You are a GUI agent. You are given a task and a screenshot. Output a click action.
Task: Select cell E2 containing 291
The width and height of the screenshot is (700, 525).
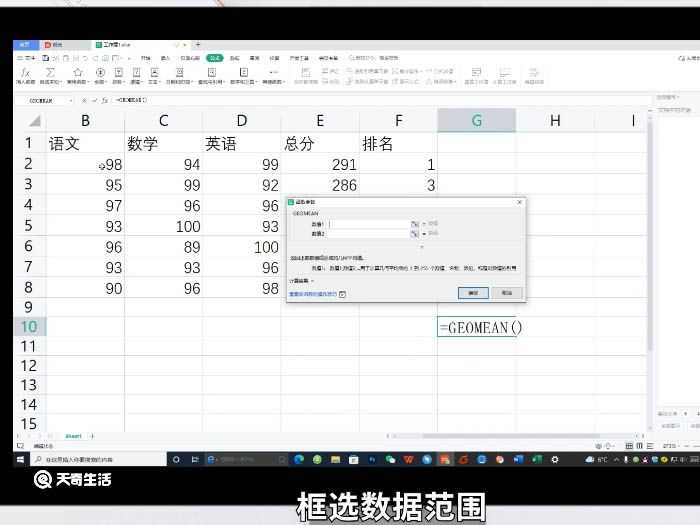point(320,164)
